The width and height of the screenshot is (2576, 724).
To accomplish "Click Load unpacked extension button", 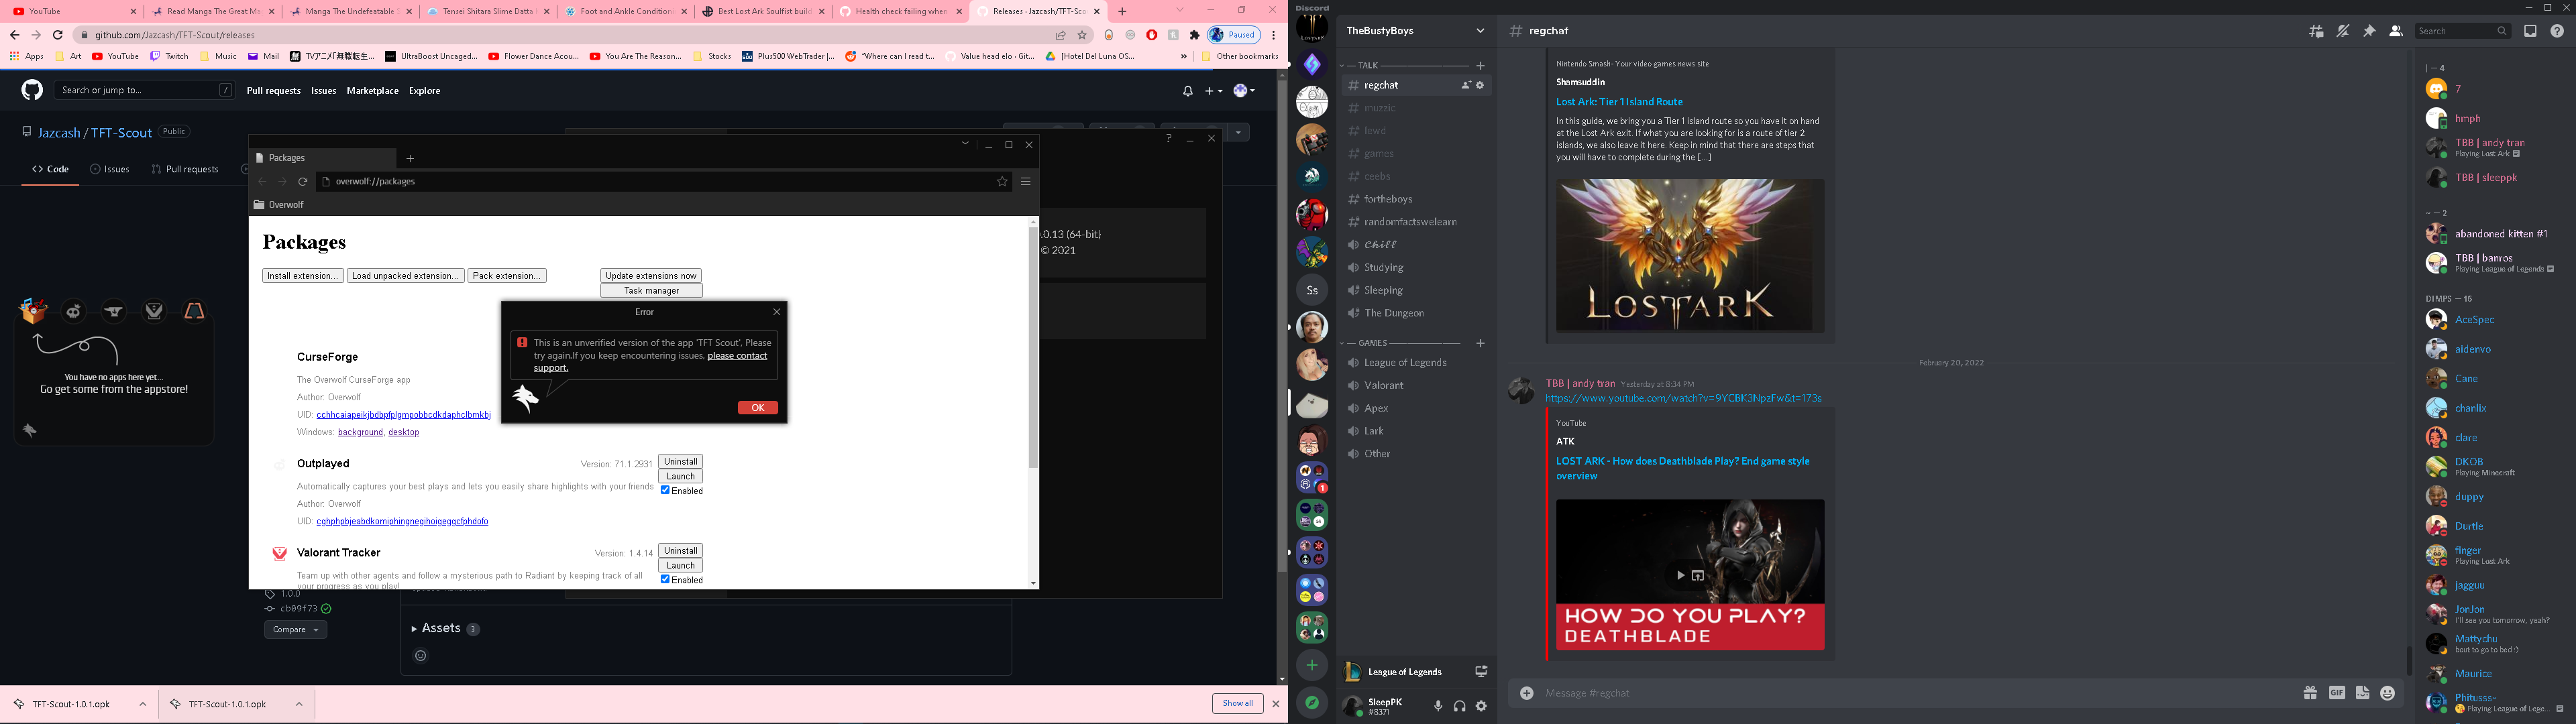I will point(405,276).
